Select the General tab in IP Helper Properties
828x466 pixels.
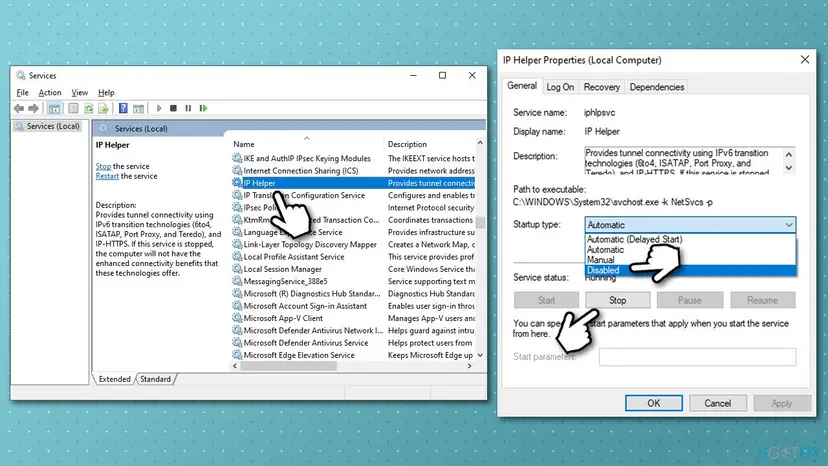pos(522,86)
